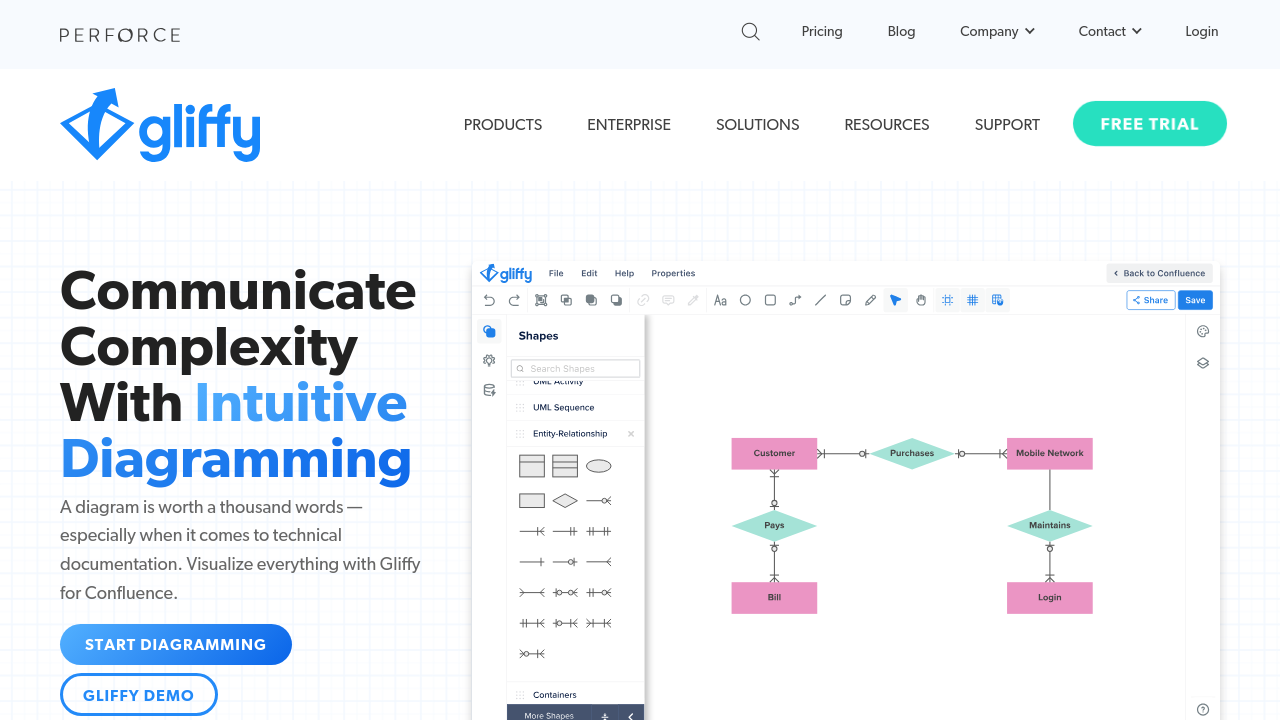Viewport: 1280px width, 720px height.
Task: Click the bring to front icon
Action: click(x=591, y=300)
